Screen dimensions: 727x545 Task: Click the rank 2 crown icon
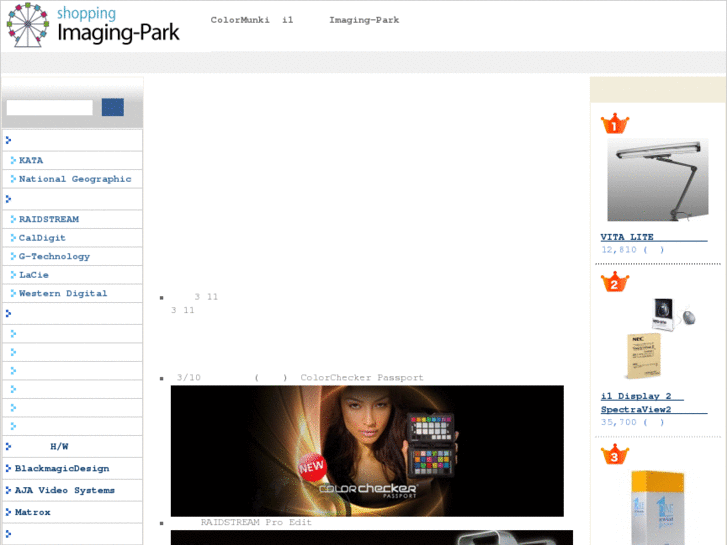[615, 282]
